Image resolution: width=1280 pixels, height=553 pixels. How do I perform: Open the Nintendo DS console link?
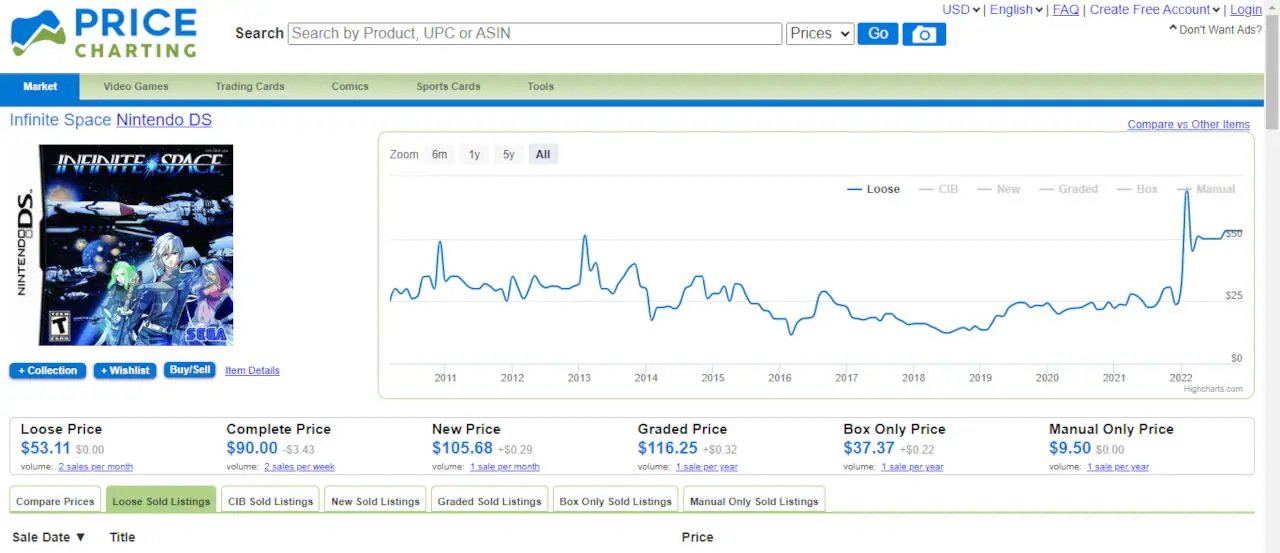(x=164, y=120)
